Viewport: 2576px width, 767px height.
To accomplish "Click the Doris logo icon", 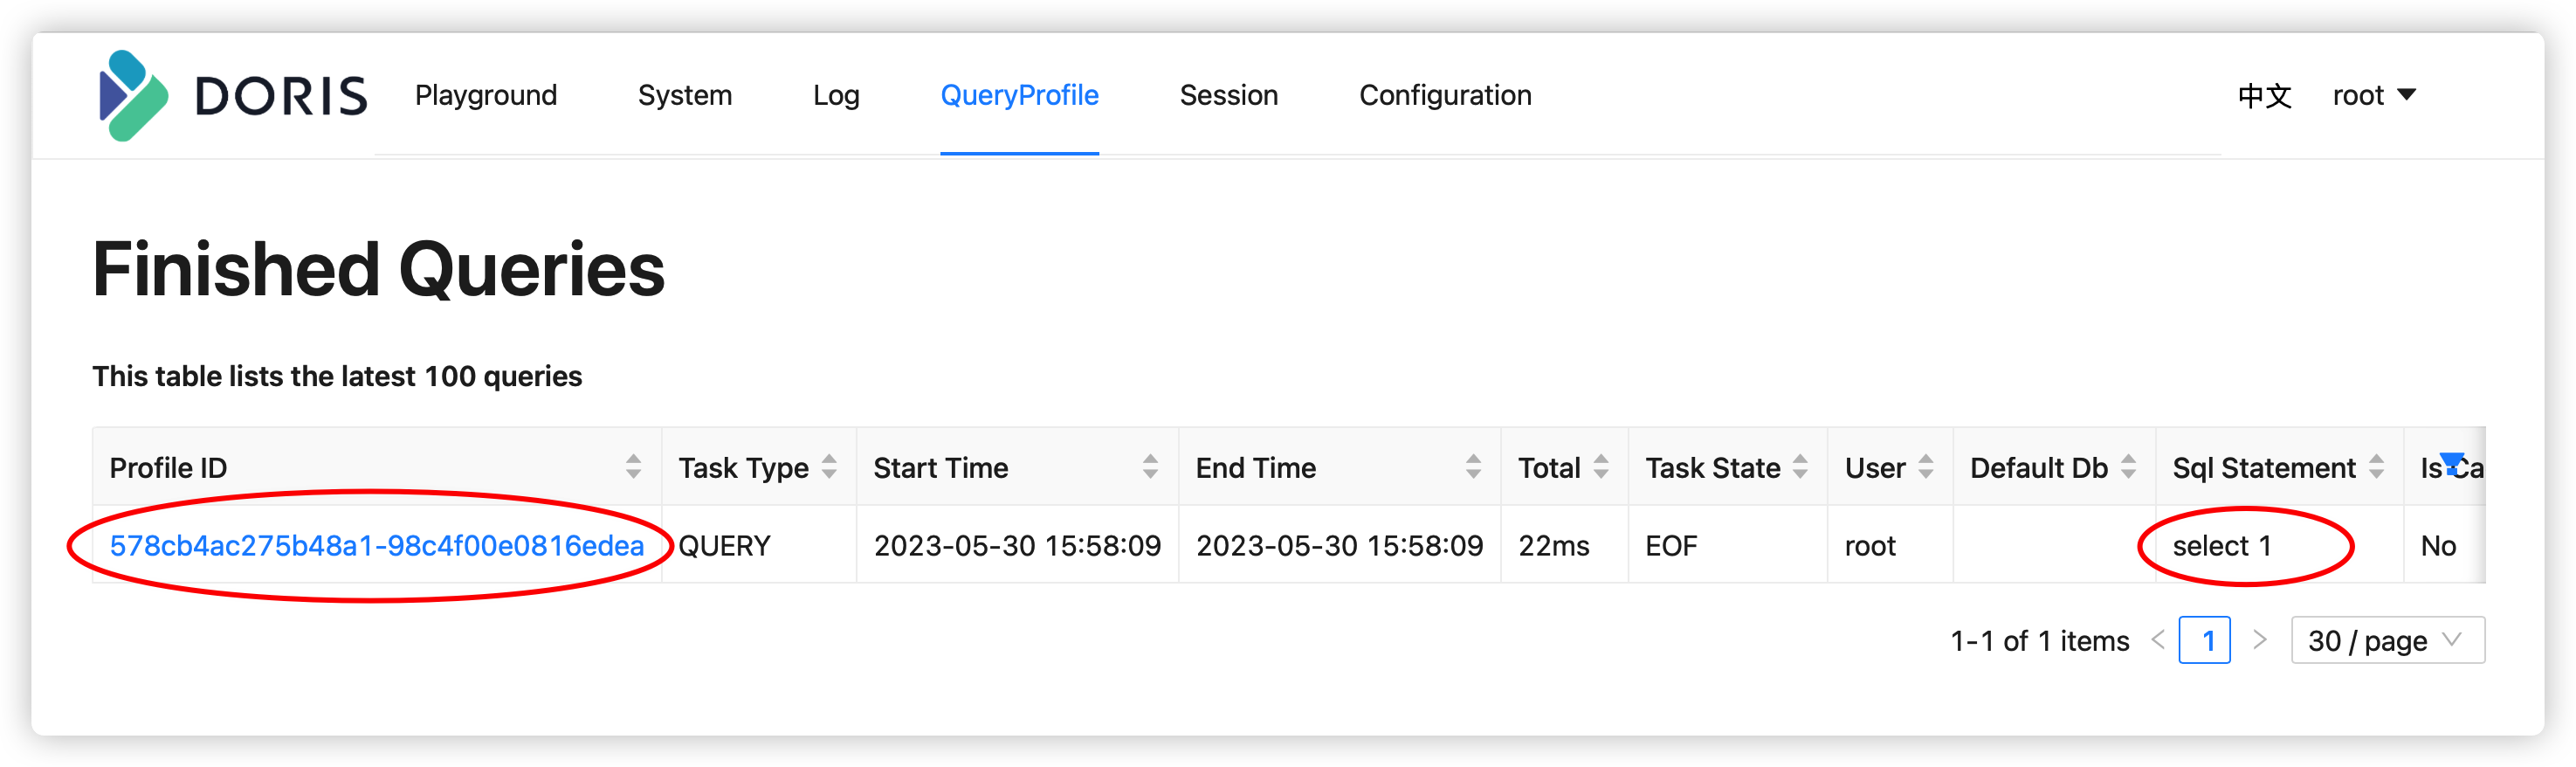I will click(x=134, y=96).
